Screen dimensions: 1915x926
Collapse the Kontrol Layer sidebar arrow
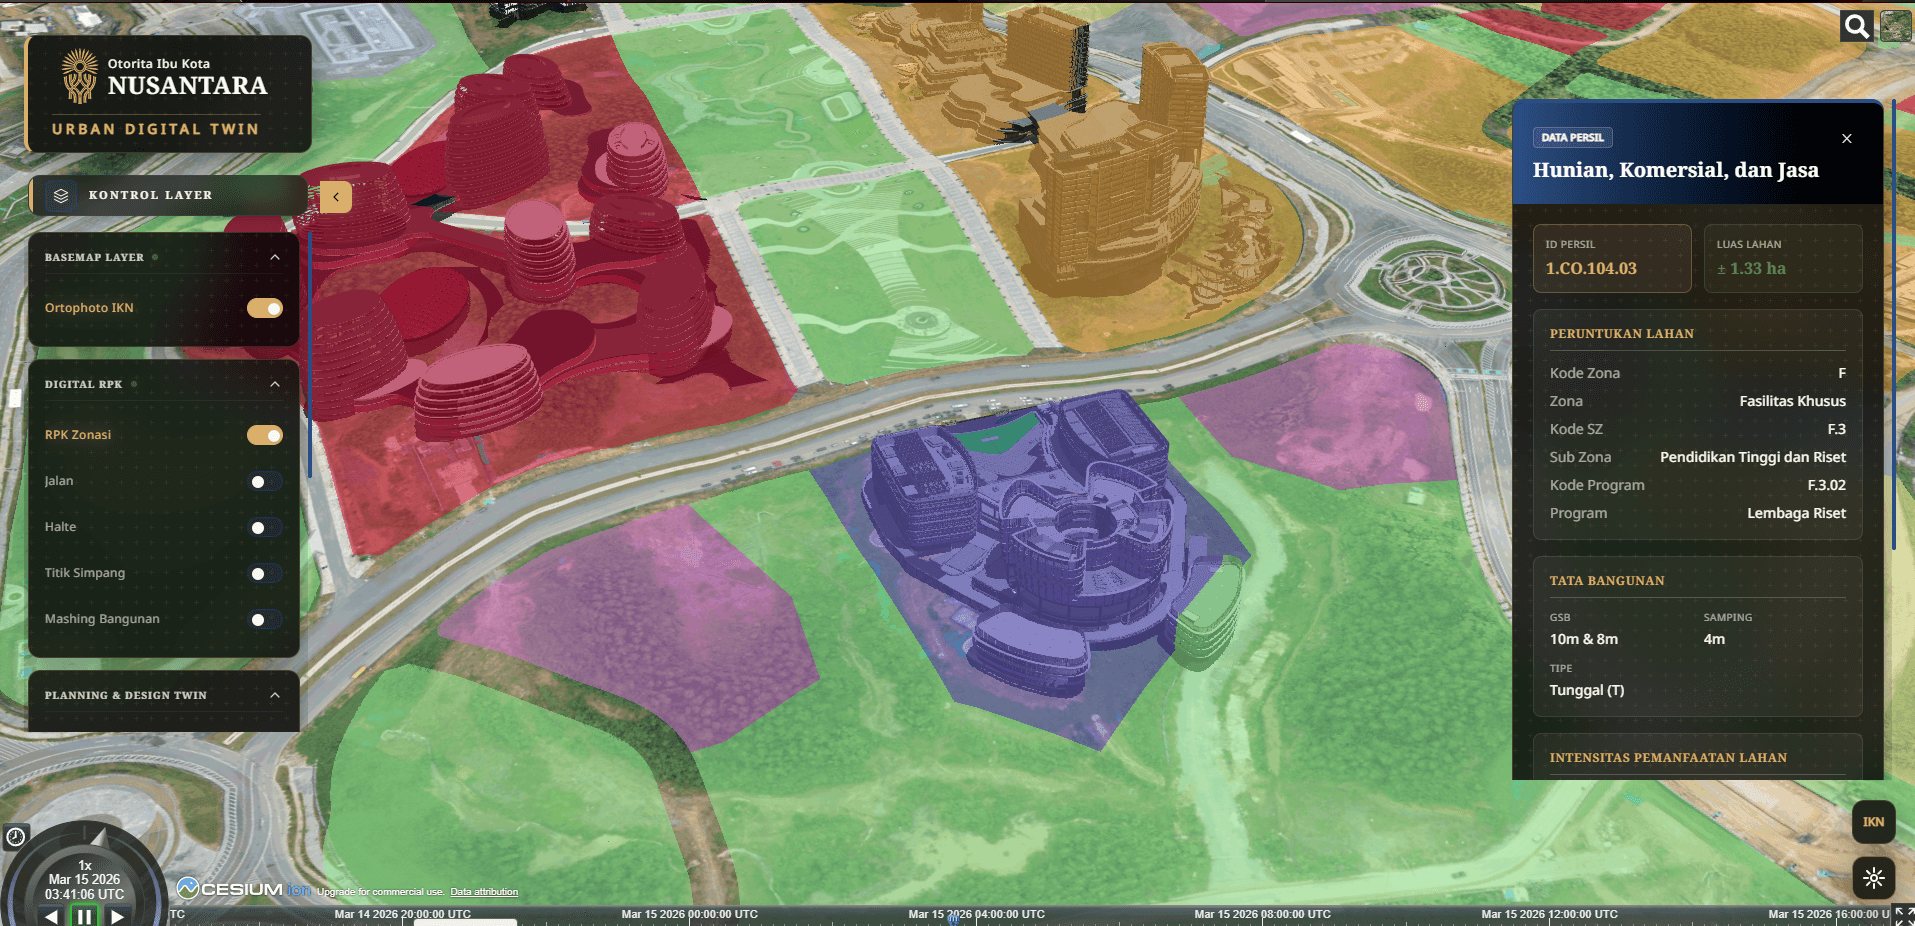pyautogui.click(x=336, y=197)
